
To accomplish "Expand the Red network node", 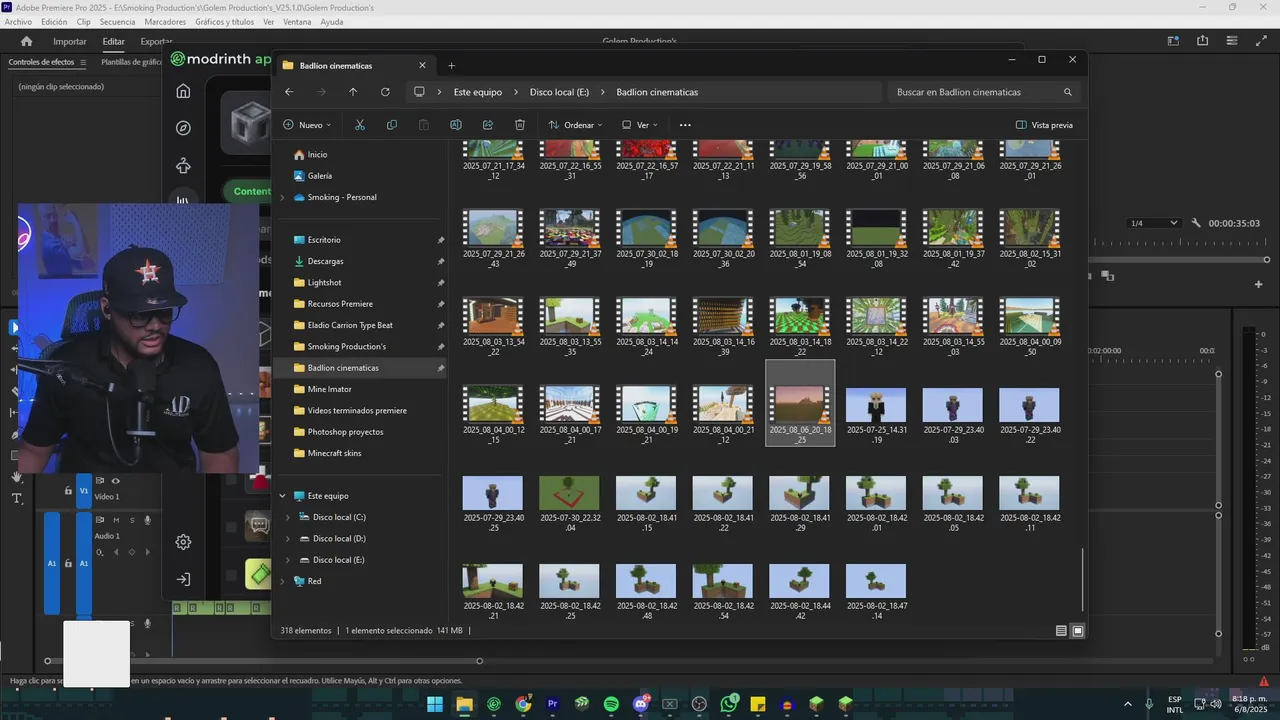I will [x=282, y=581].
